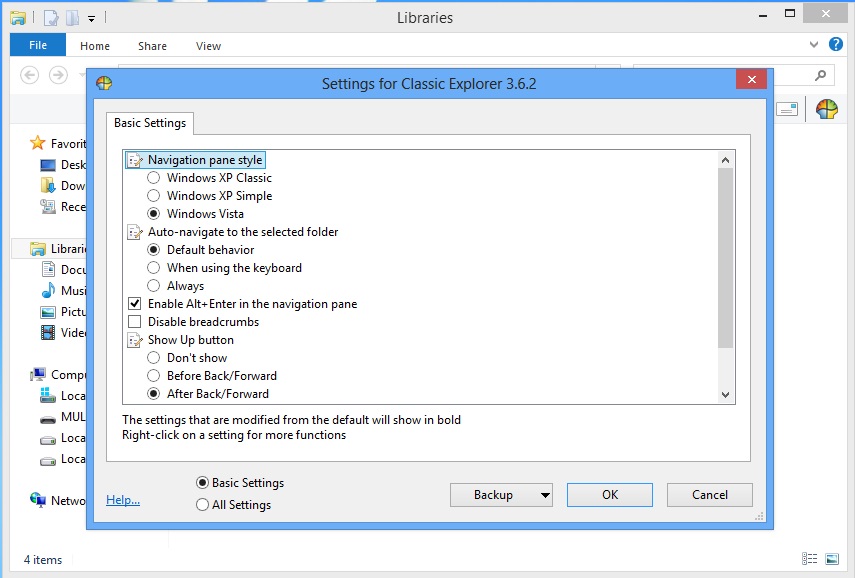The image size is (855, 578).
Task: Click the Forward arrow in Libraries window
Action: [58, 75]
